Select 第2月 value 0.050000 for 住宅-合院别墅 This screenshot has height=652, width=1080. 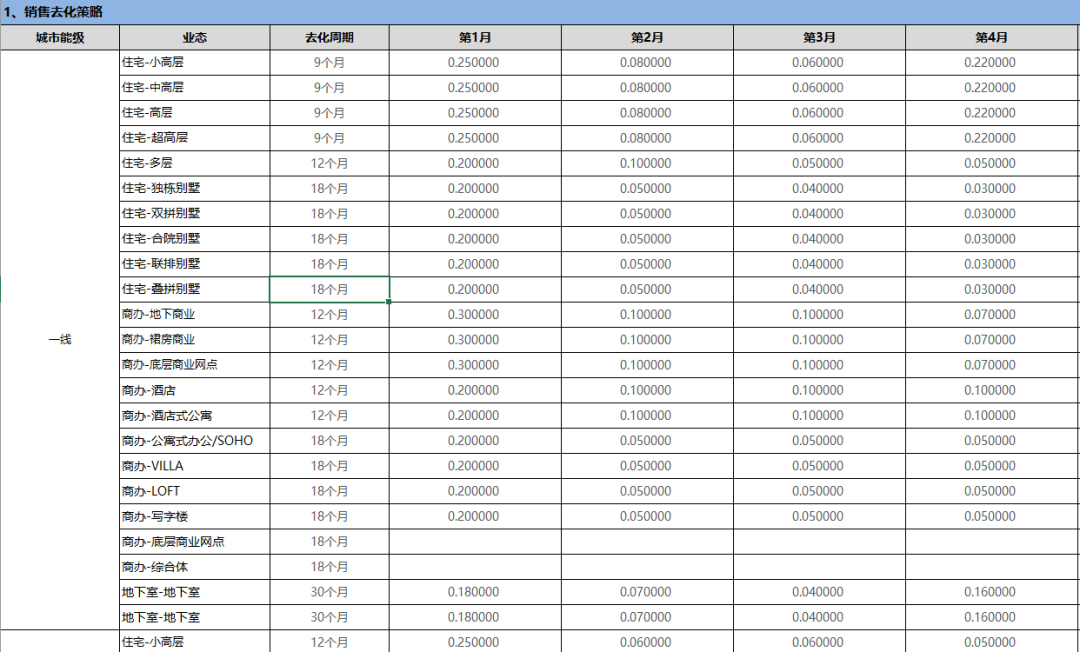(x=647, y=239)
